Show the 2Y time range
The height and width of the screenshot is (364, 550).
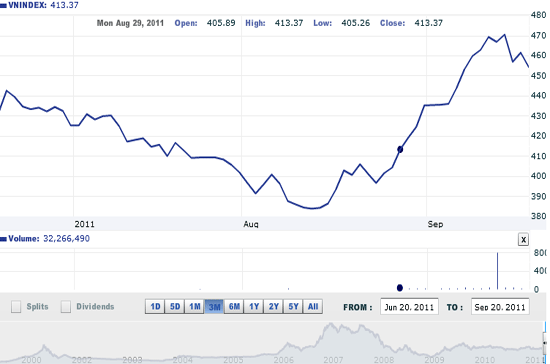tap(273, 306)
